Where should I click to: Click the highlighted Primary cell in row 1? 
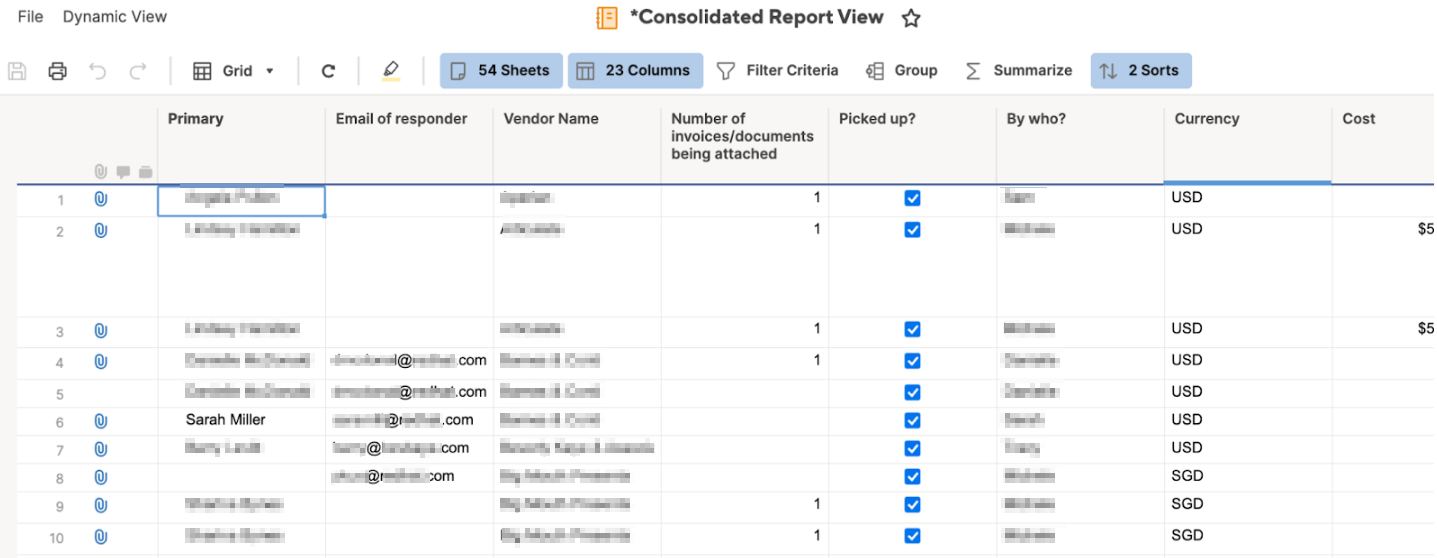point(241,200)
